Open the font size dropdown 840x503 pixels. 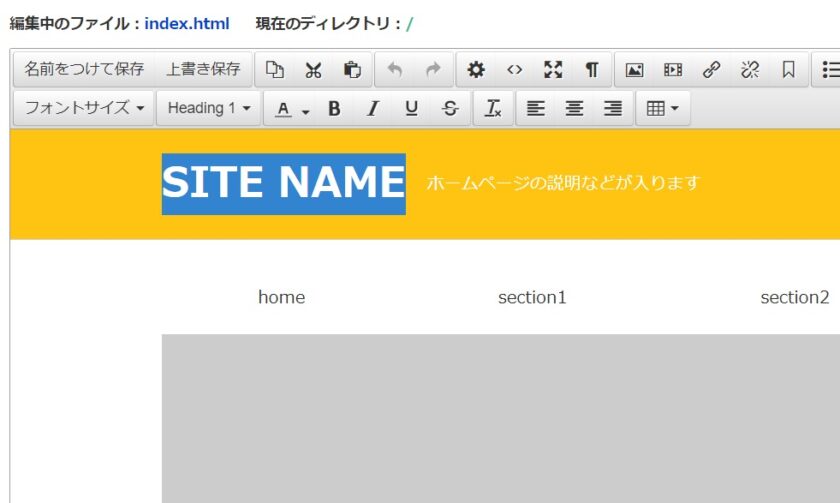click(x=84, y=108)
